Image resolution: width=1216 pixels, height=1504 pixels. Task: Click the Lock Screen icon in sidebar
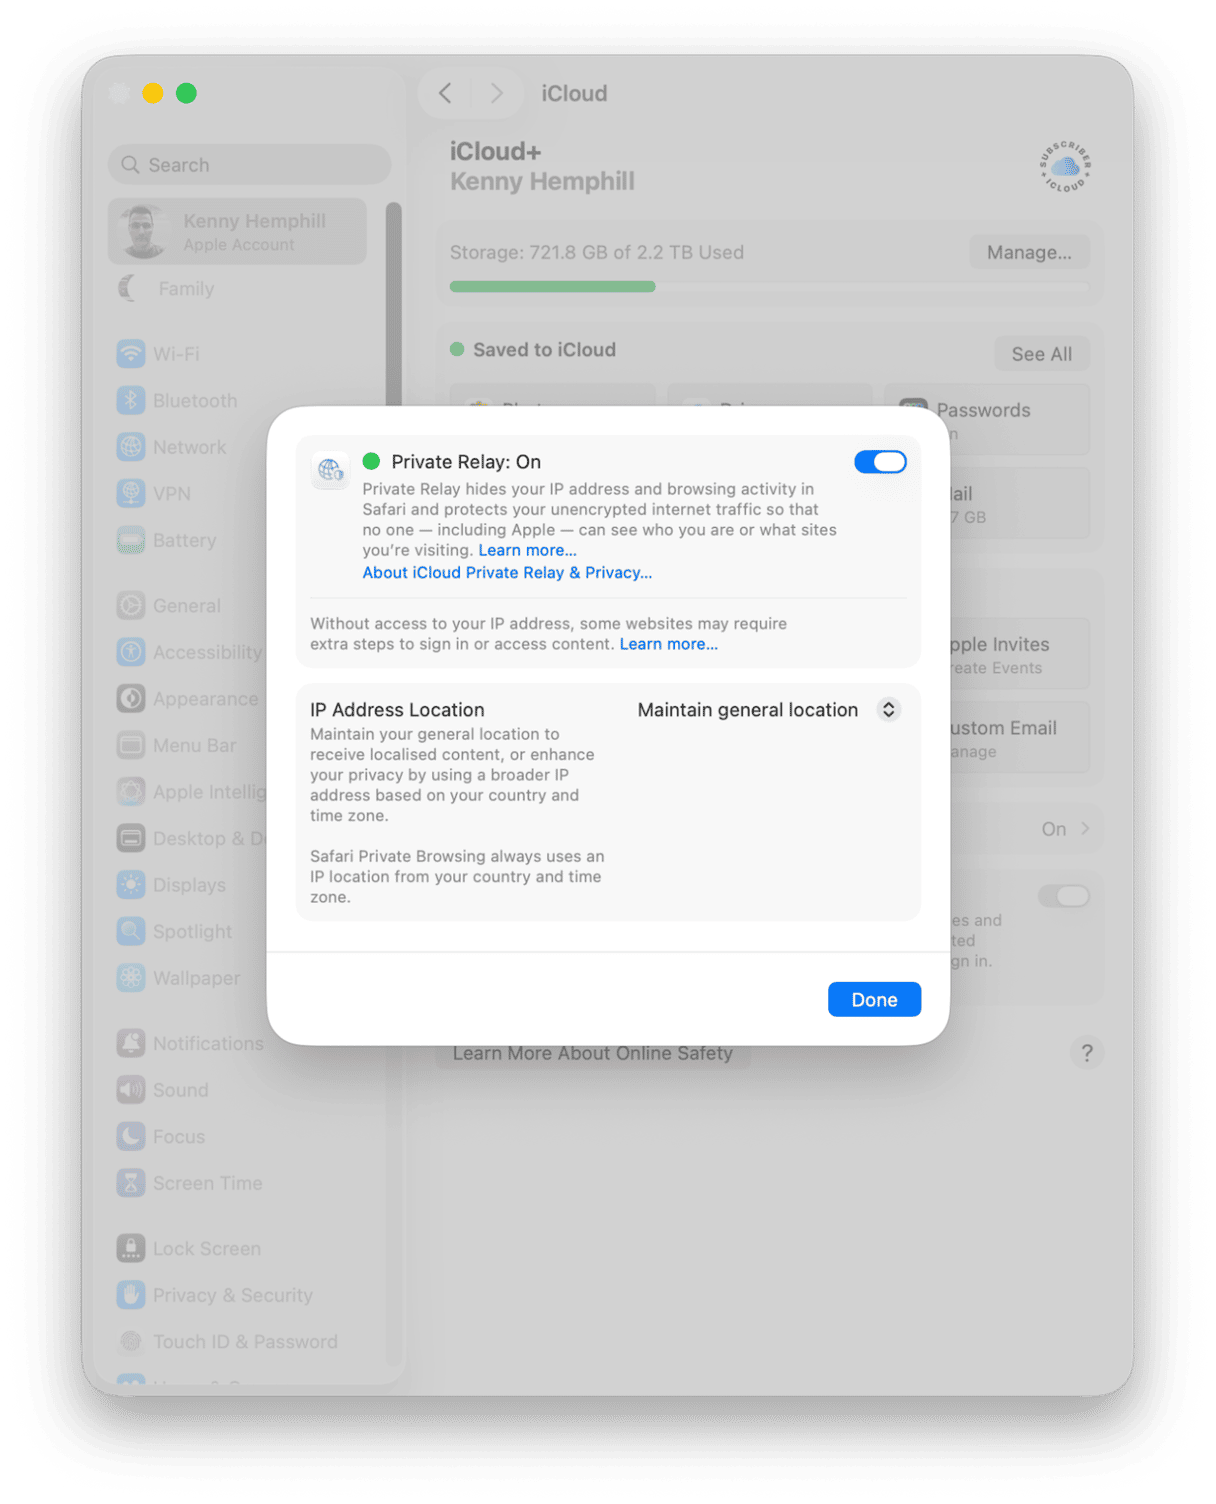click(x=131, y=1248)
